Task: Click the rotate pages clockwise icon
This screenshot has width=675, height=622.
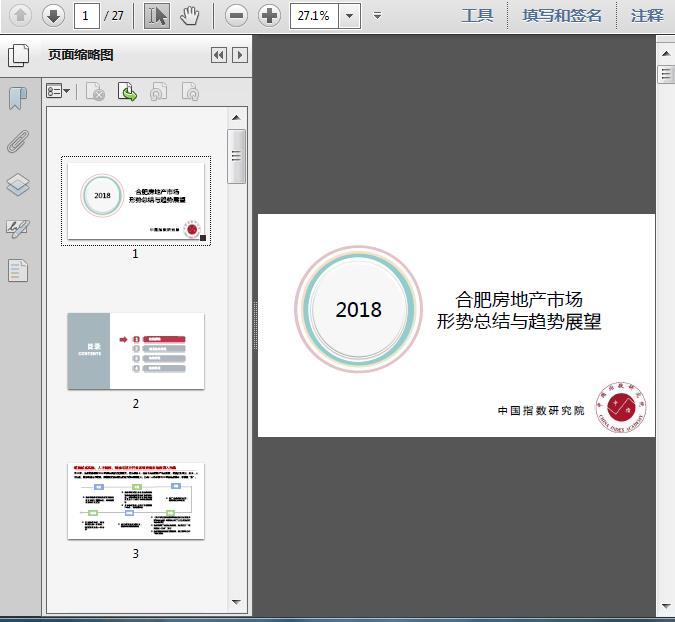Action: tap(190, 91)
